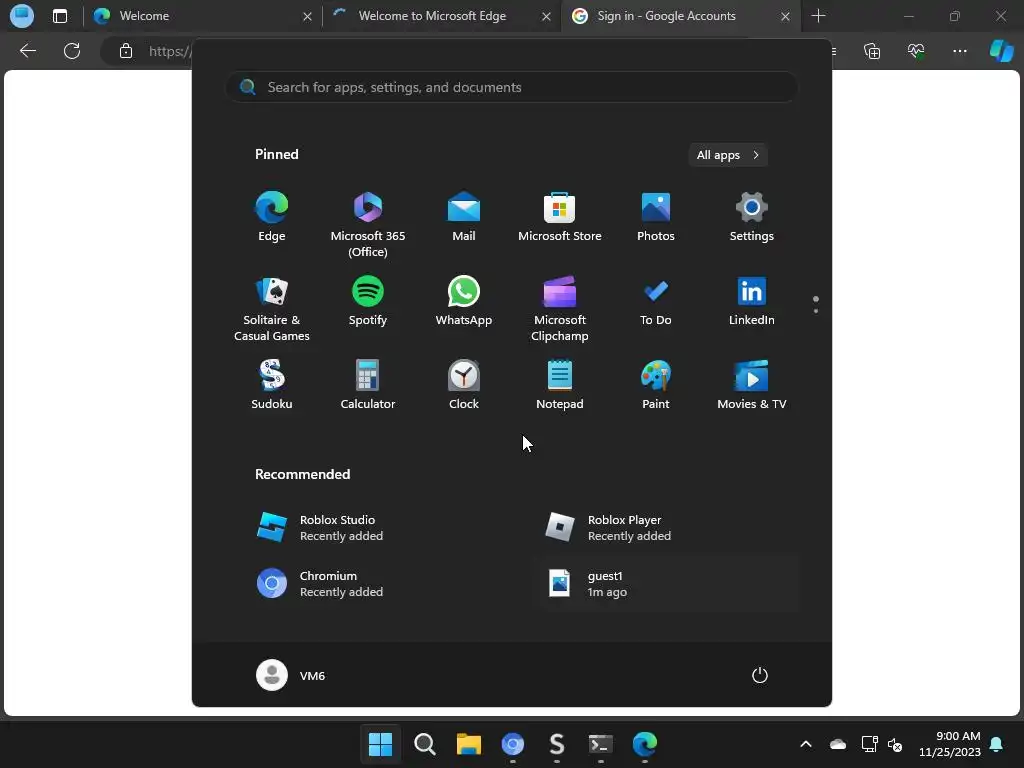The image size is (1024, 768).
Task: Open the LinkedIn app
Action: tap(752, 301)
